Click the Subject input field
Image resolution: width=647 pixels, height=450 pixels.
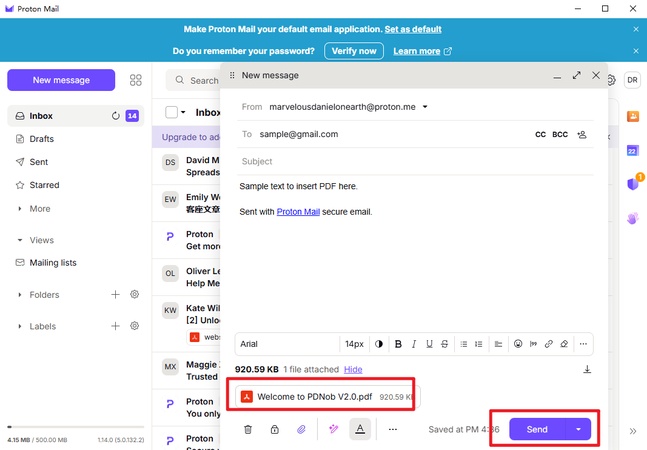[x=415, y=161]
